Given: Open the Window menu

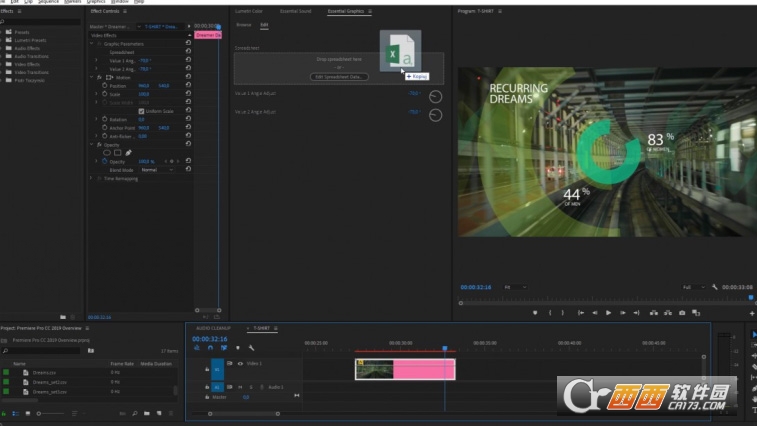Looking at the screenshot, I should pos(120,2).
